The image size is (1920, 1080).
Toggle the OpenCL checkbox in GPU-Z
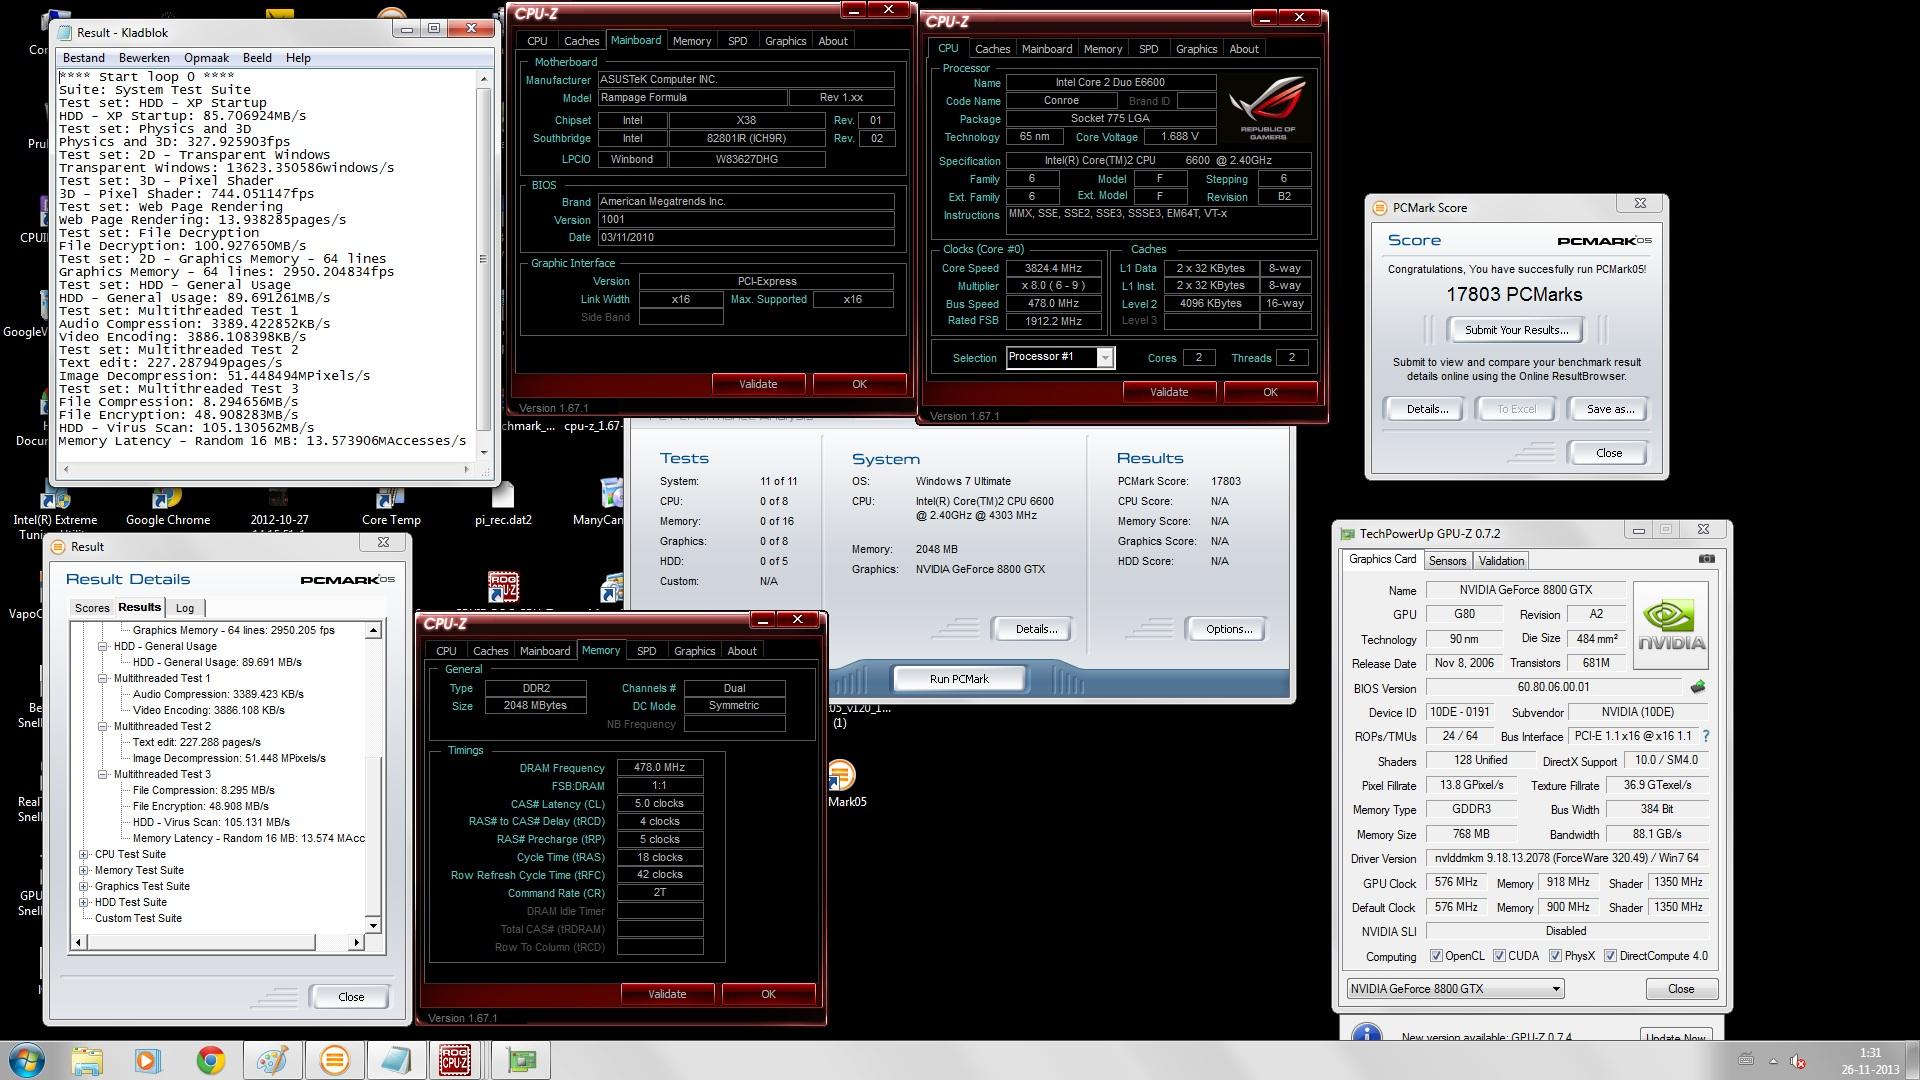tap(1436, 956)
